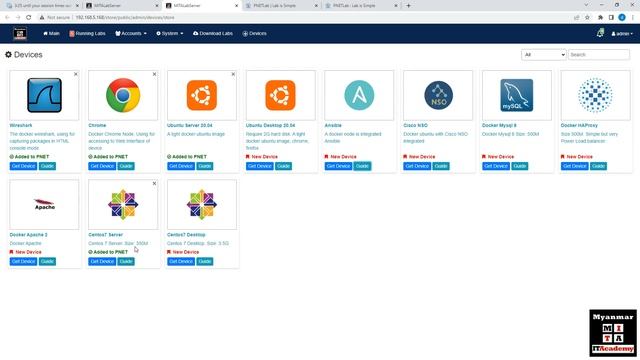Open Running Labs page
This screenshot has width=640, height=360.
pos(87,33)
